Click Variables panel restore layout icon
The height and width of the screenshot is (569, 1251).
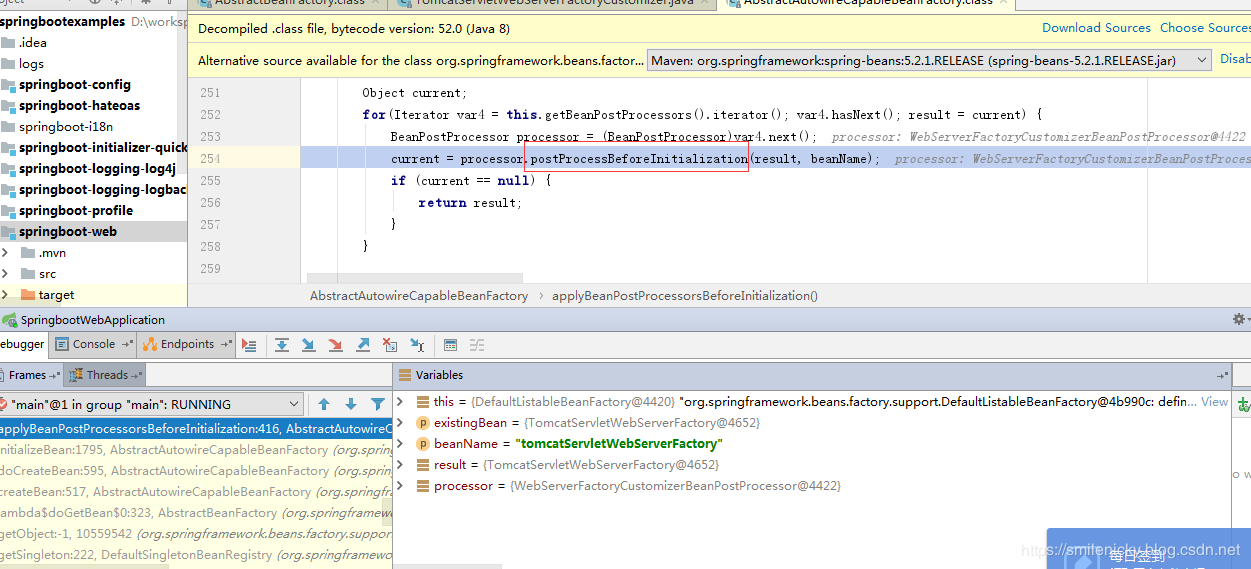pyautogui.click(x=1223, y=376)
